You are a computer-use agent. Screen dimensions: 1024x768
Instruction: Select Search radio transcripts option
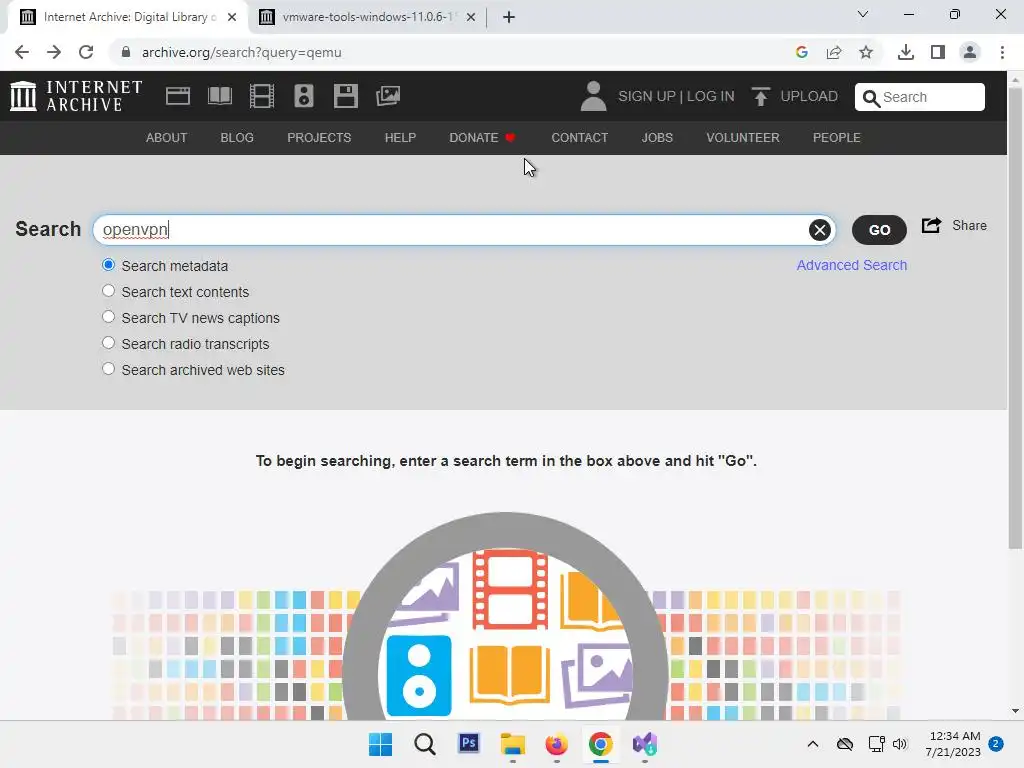click(108, 344)
